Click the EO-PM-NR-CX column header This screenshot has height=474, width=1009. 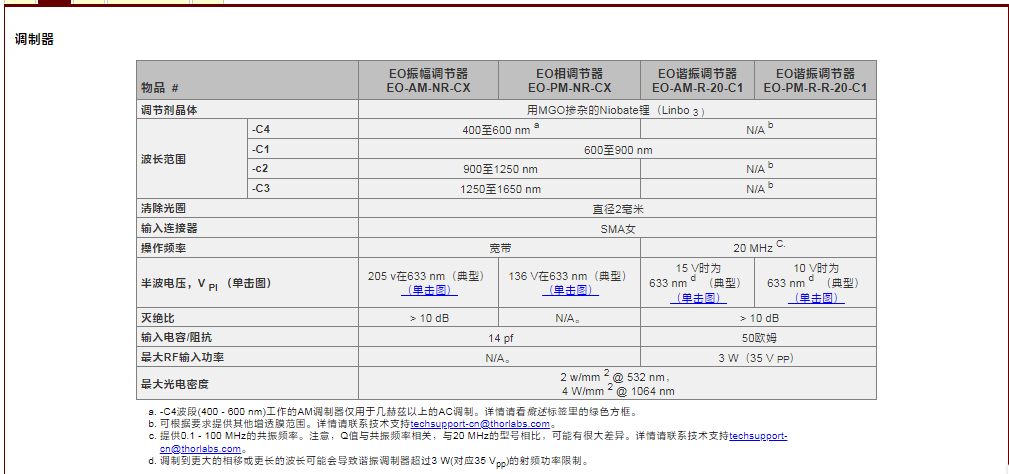pyautogui.click(x=569, y=81)
